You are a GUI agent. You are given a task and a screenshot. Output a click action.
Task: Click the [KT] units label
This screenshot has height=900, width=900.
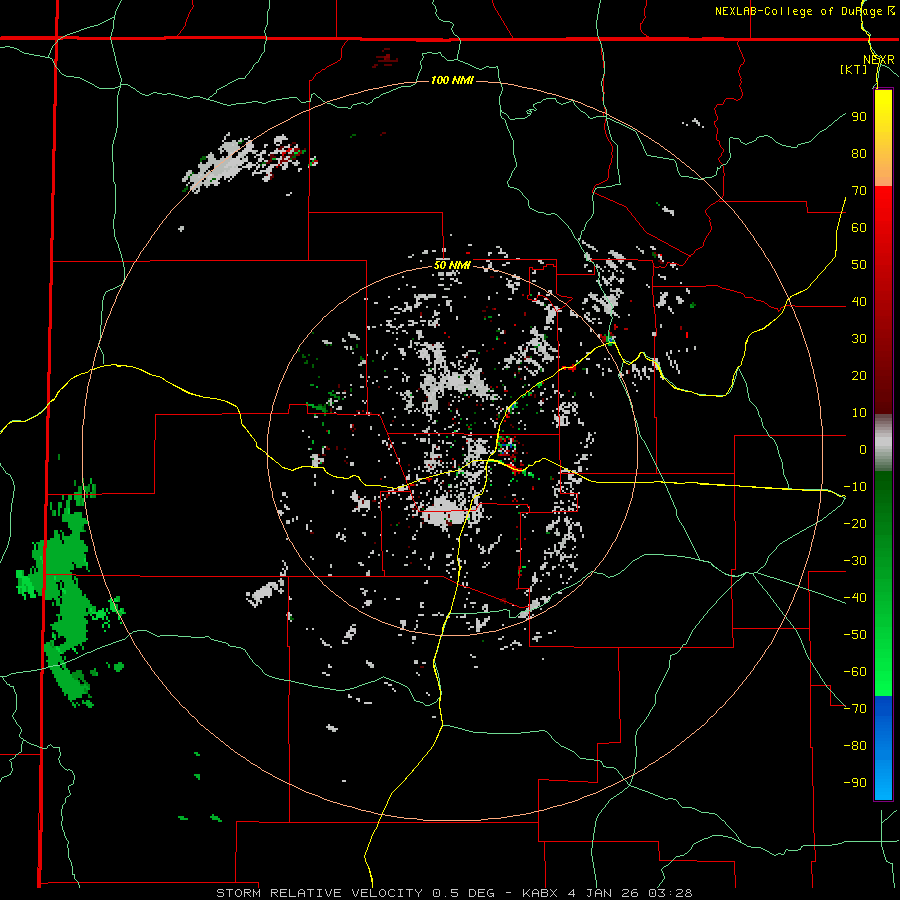[x=854, y=69]
